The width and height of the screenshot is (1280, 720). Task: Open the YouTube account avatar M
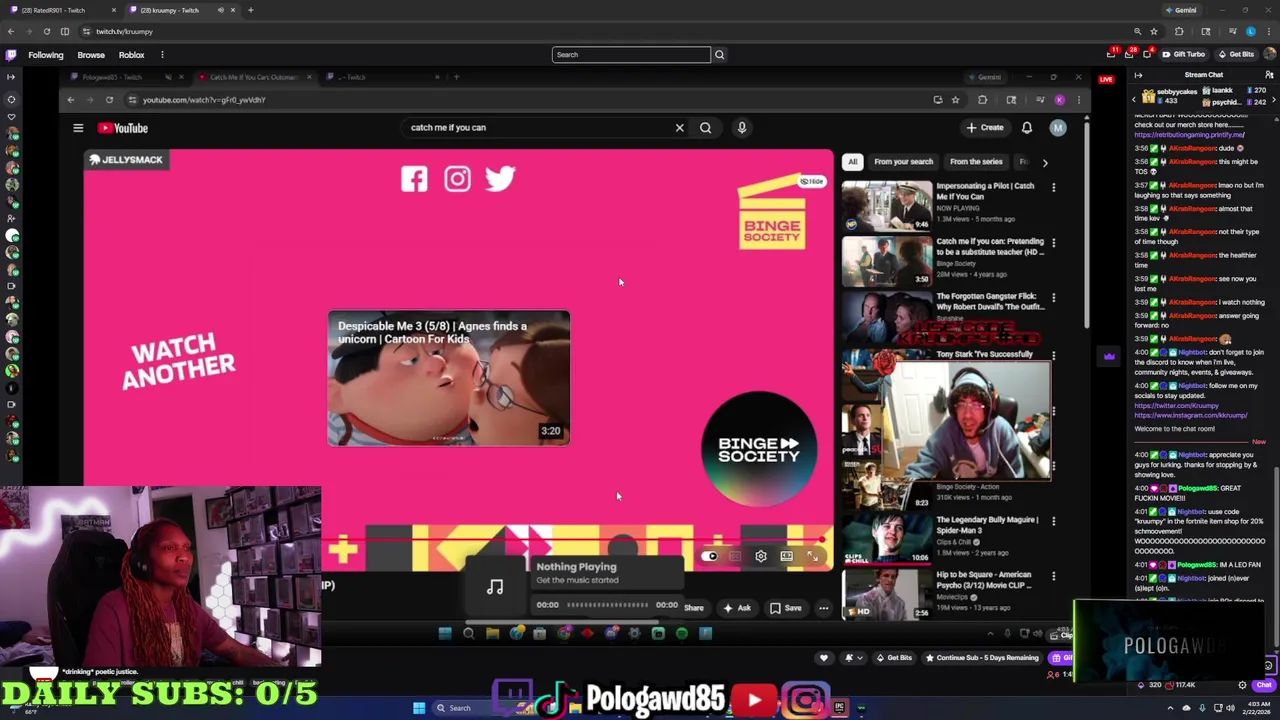pos(1058,128)
